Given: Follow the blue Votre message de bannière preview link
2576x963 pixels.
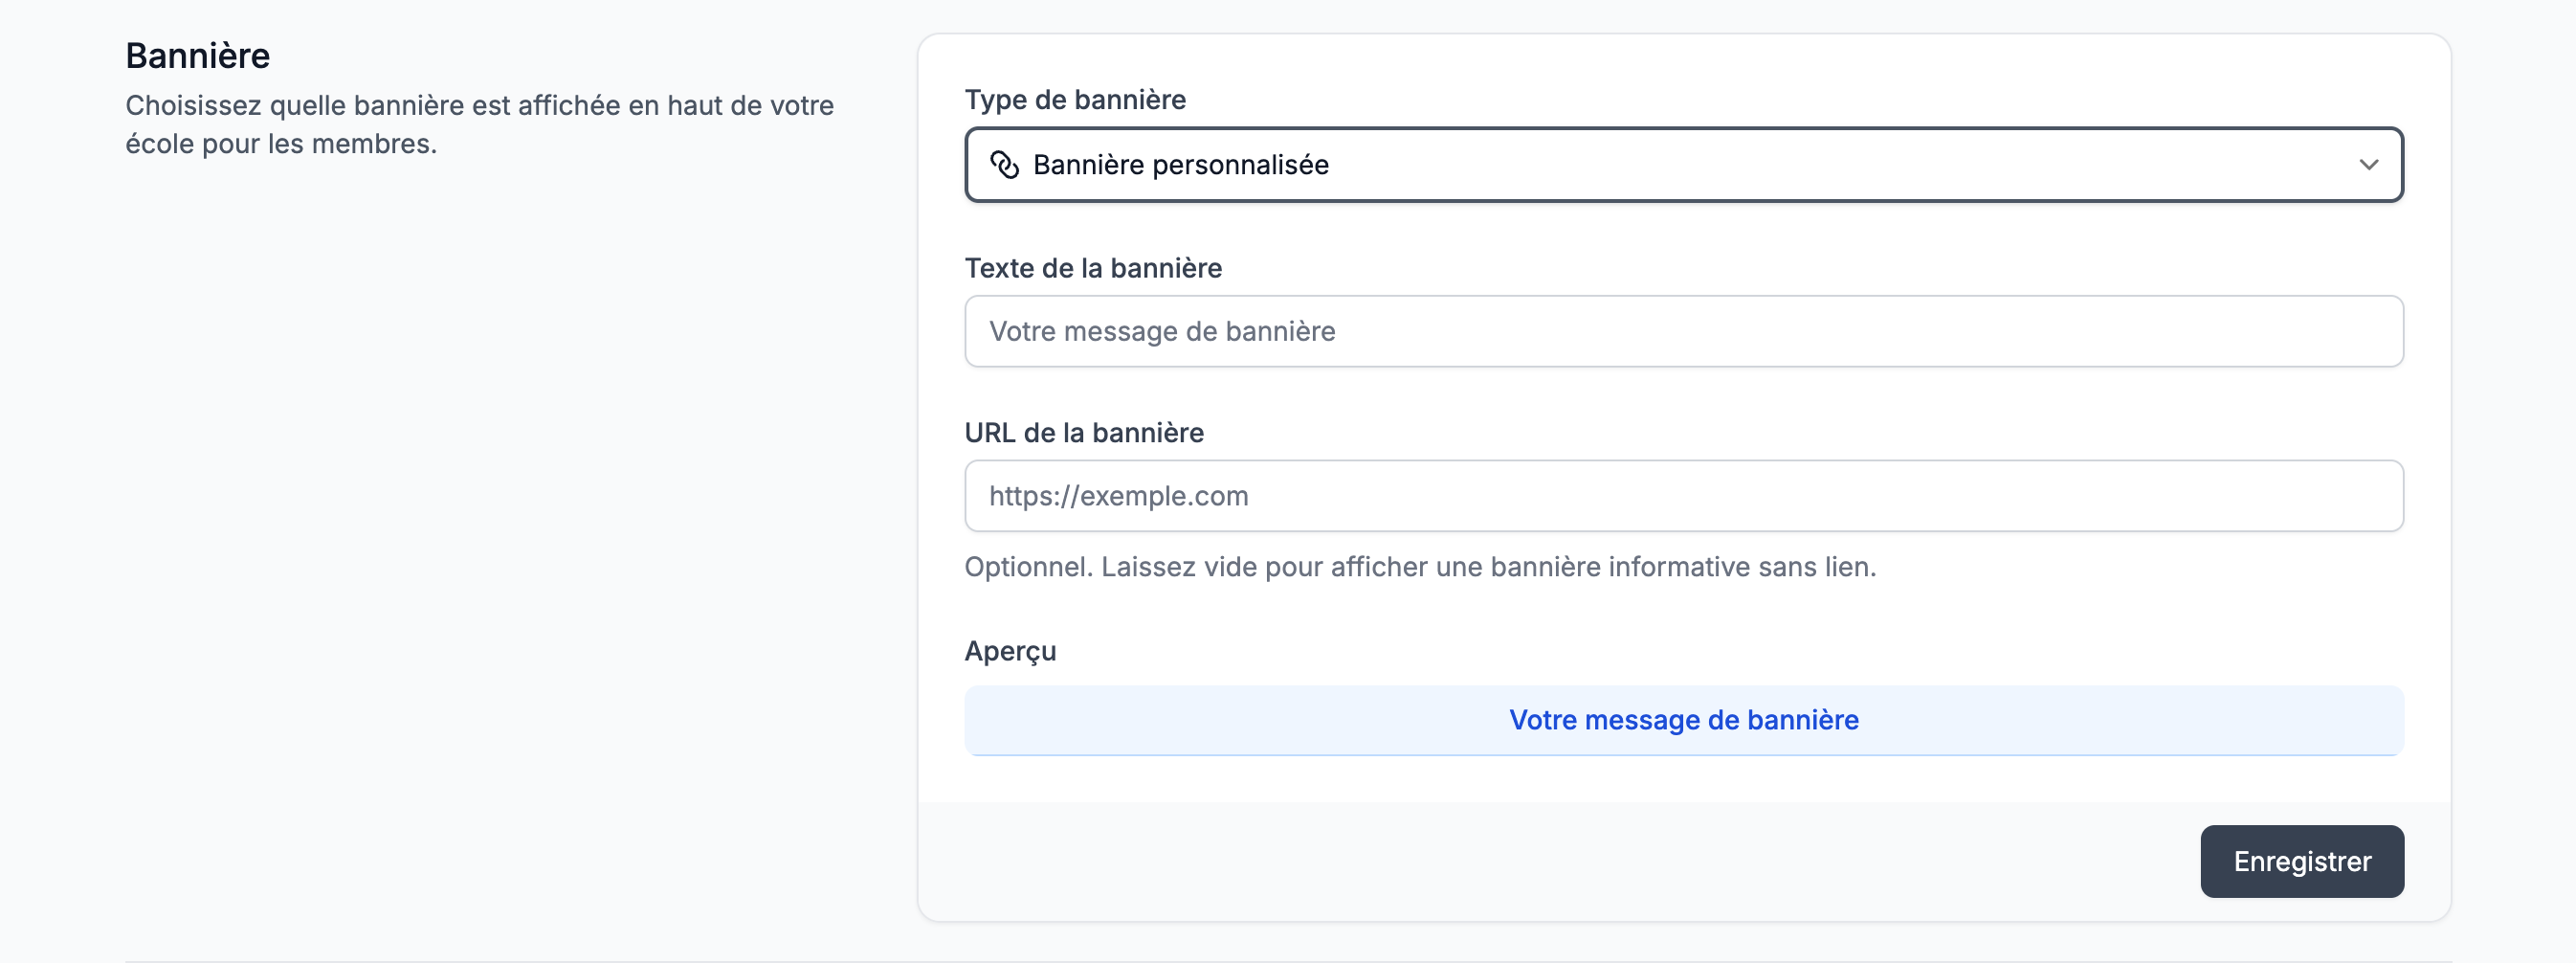Looking at the screenshot, I should coord(1684,720).
